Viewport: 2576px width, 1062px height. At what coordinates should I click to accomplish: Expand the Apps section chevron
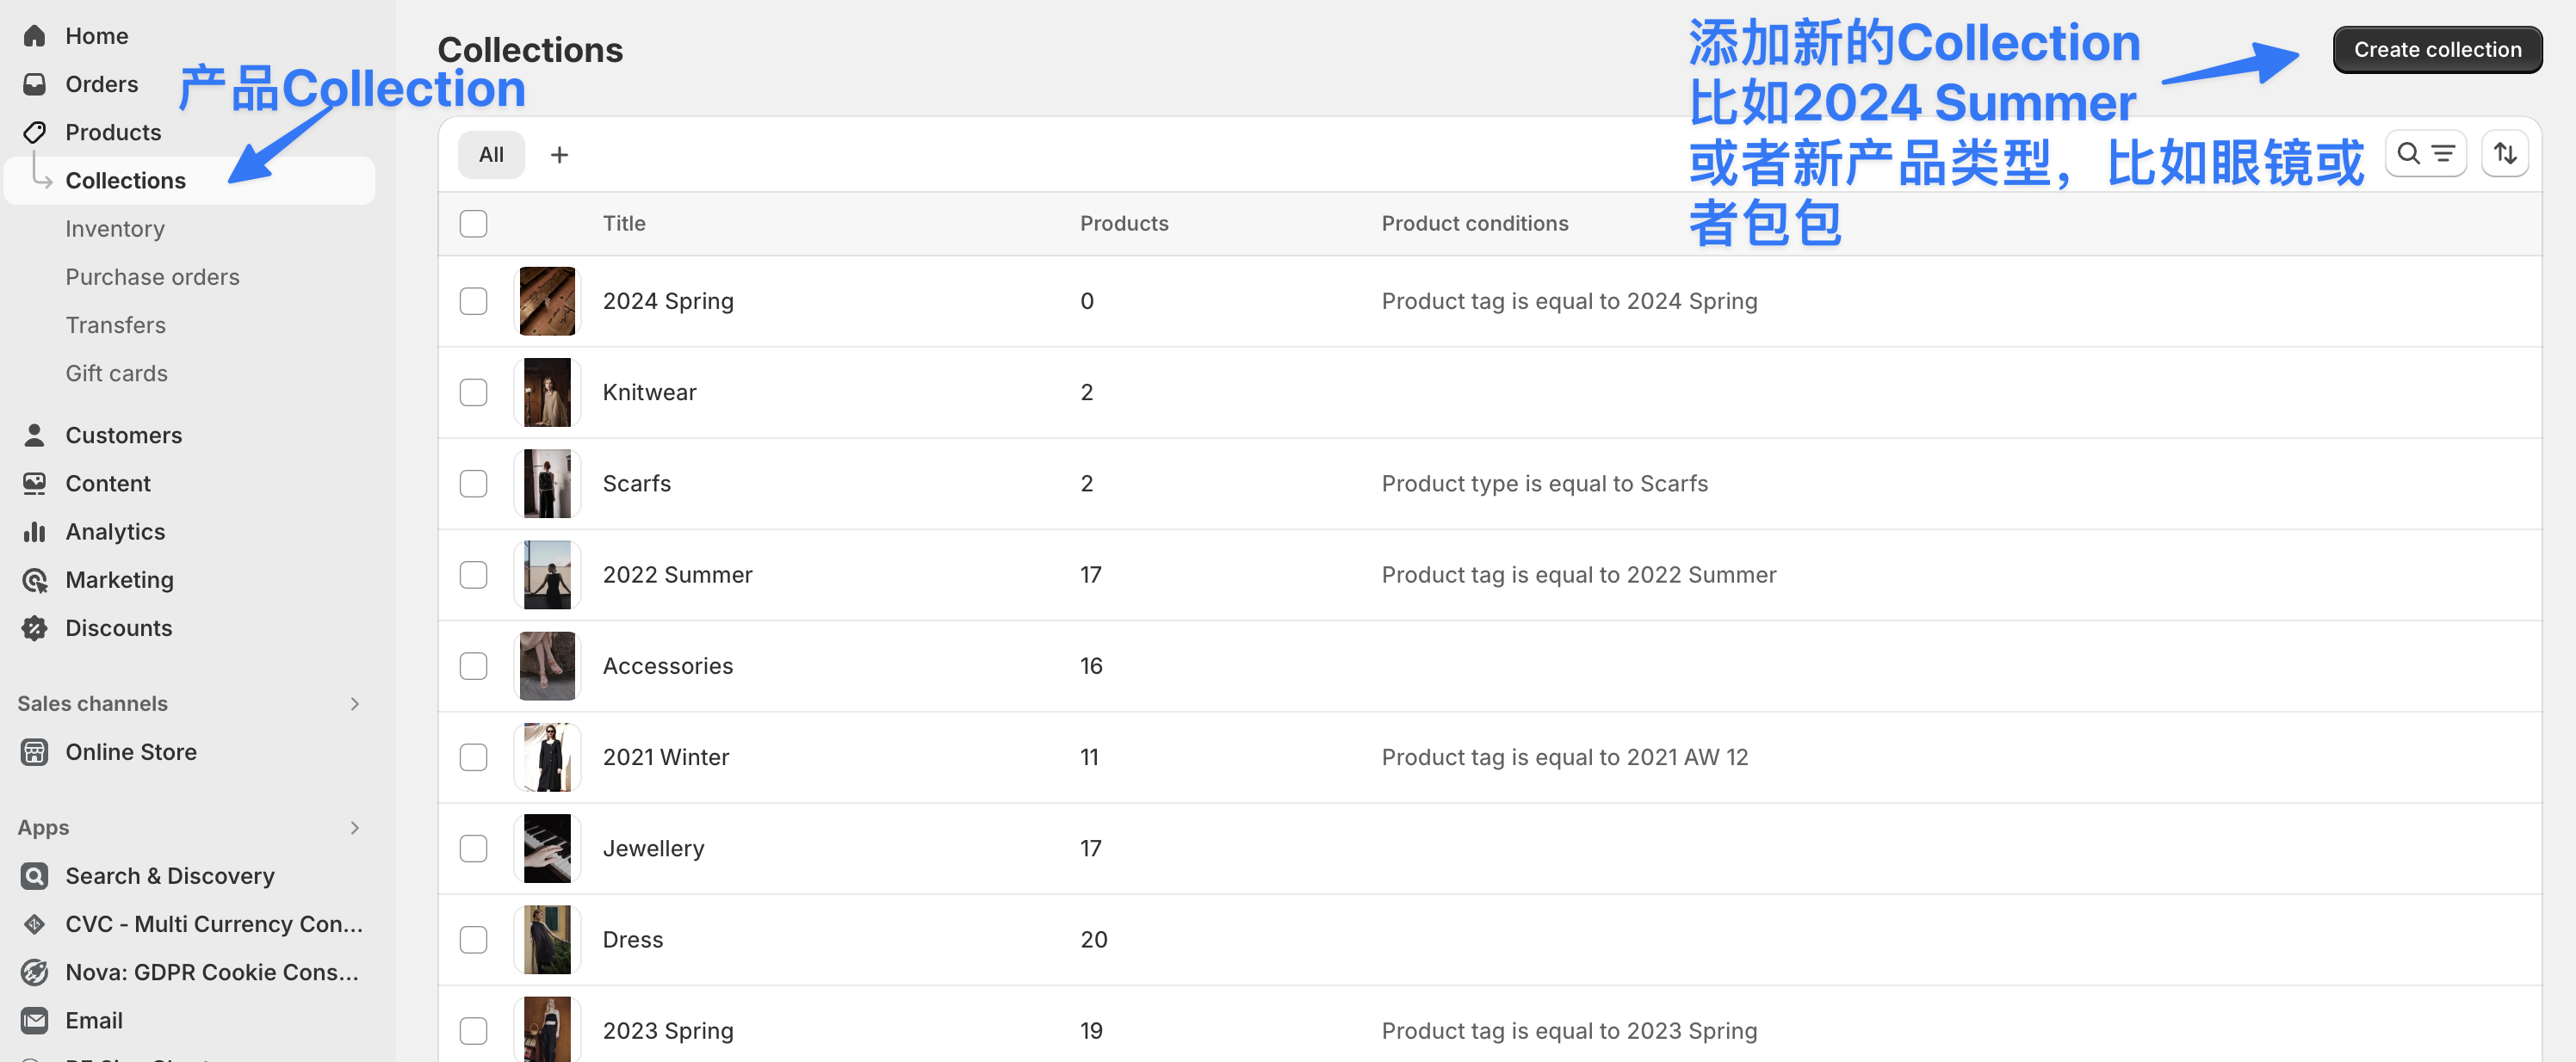[x=354, y=828]
